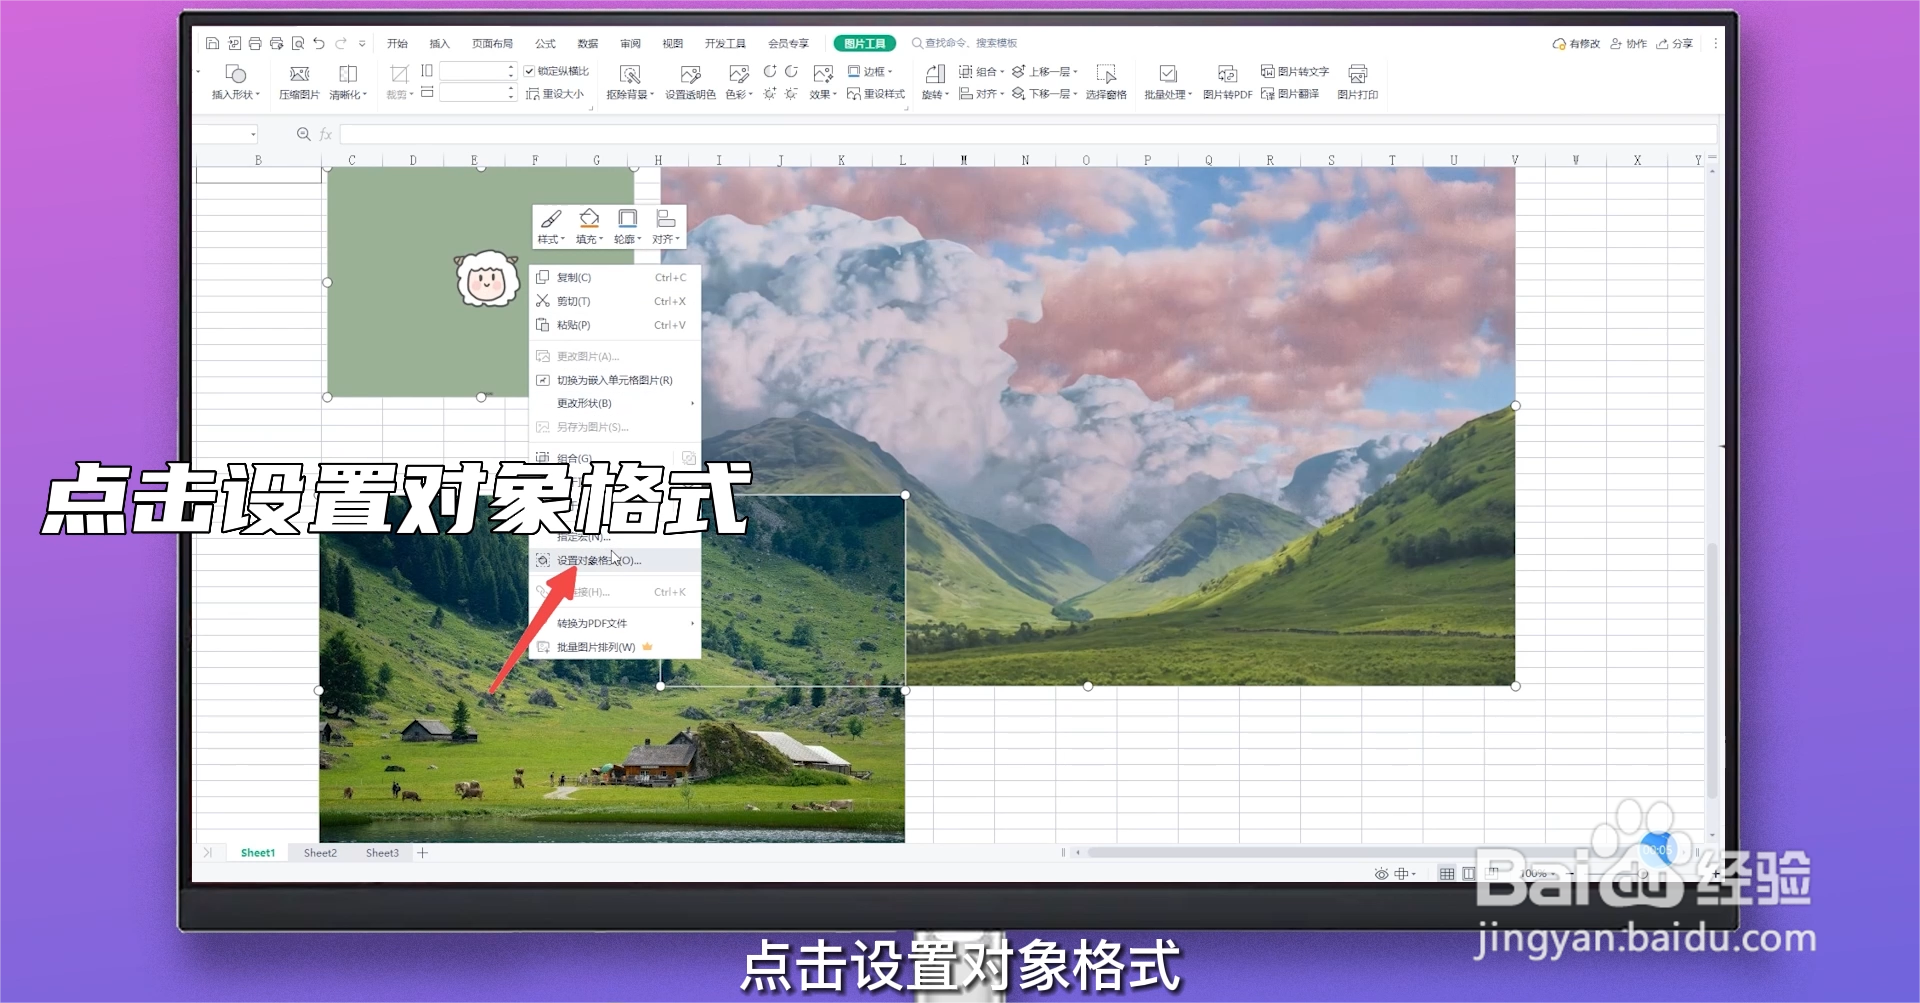Screen dimensions: 1920x1003
Task: Open 样式 in floating mini toolbar
Action: pos(551,227)
